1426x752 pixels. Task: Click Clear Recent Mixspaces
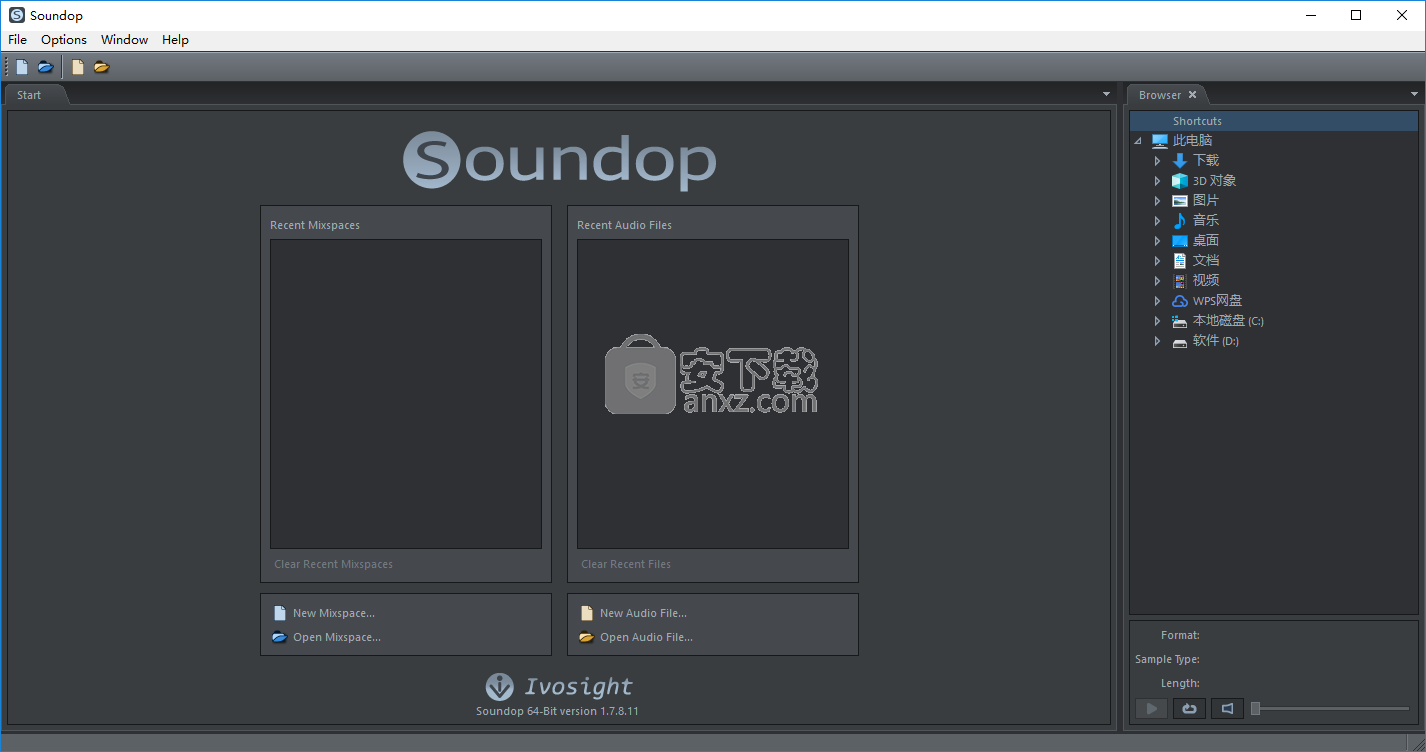[333, 564]
